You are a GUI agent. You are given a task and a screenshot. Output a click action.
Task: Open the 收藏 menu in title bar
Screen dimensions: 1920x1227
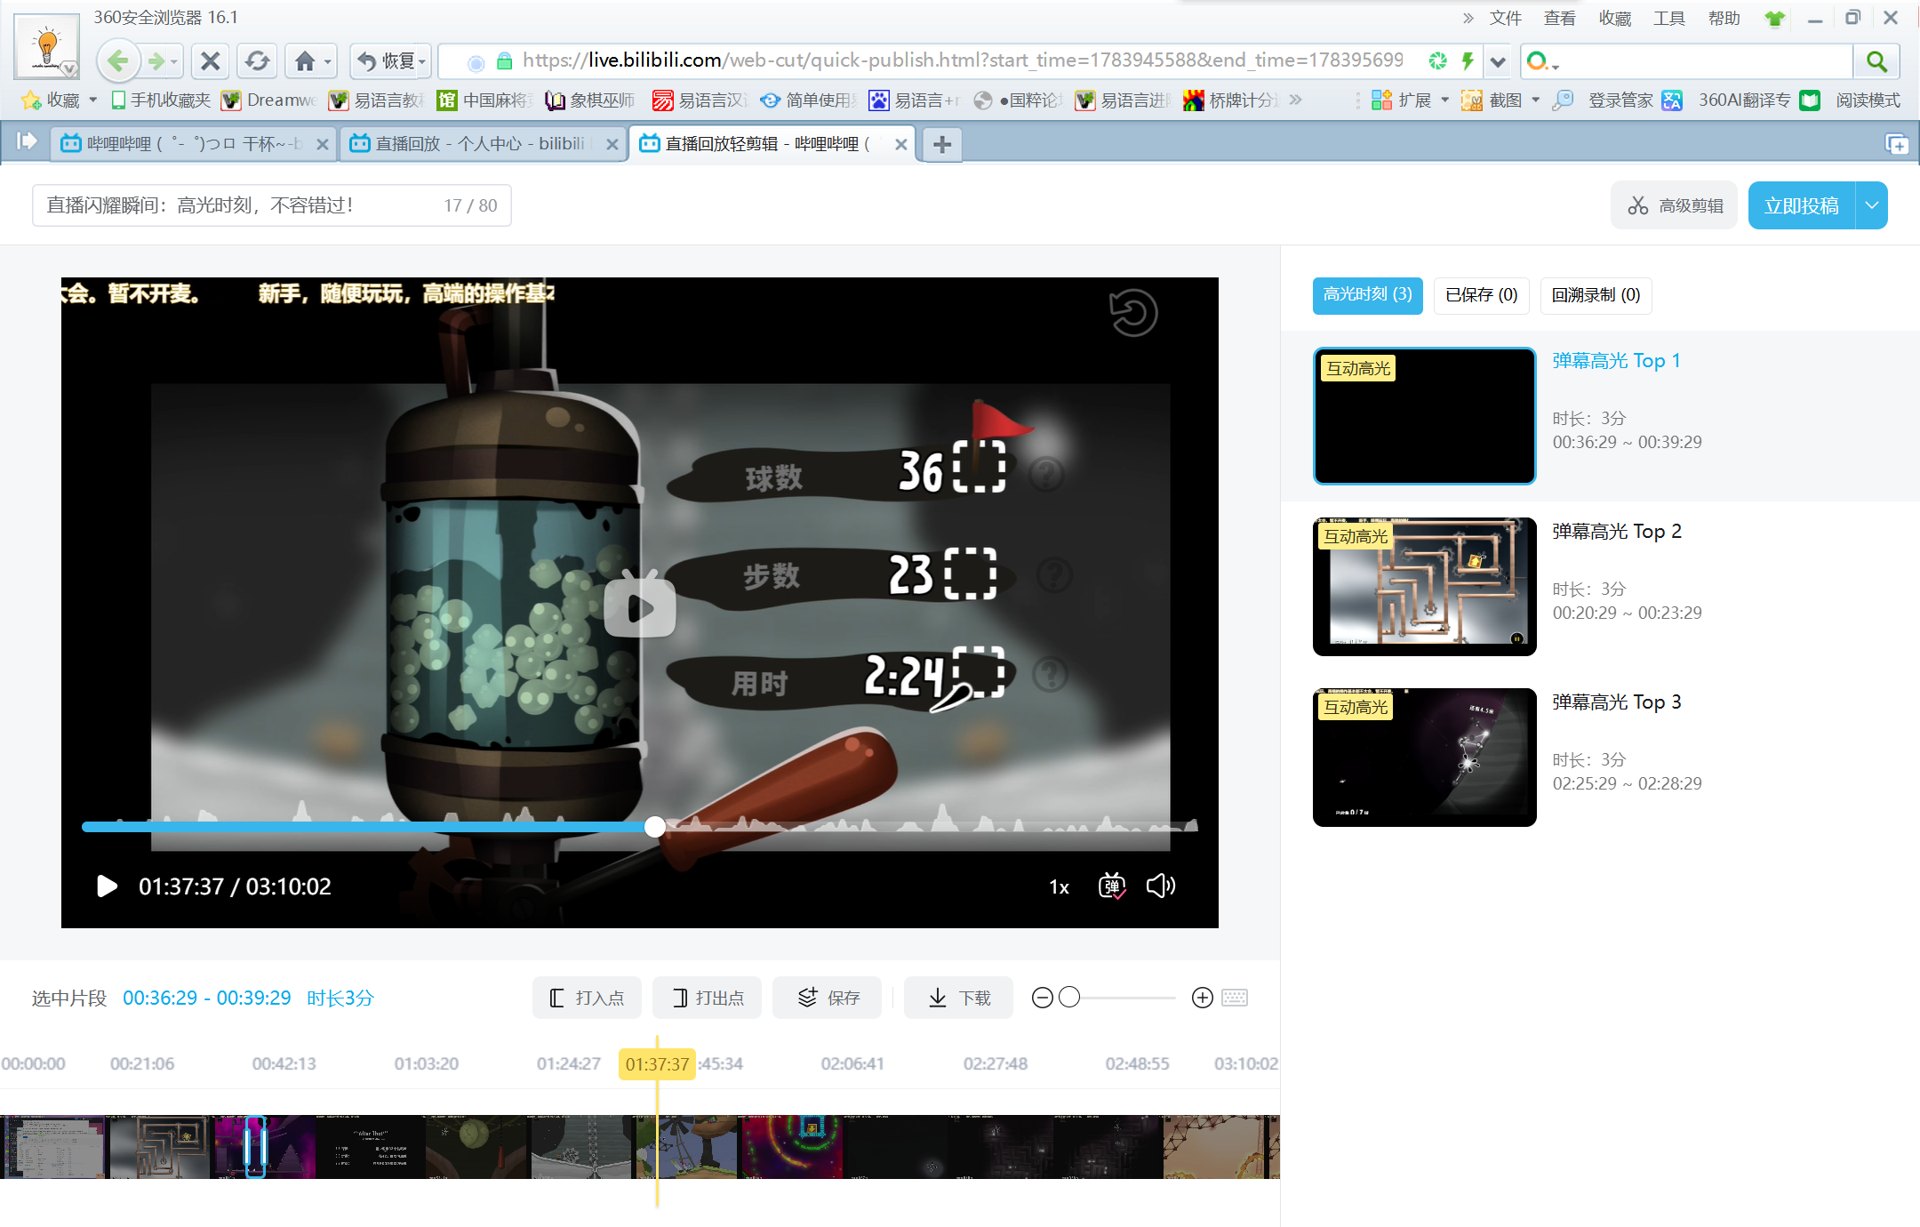tap(1614, 18)
